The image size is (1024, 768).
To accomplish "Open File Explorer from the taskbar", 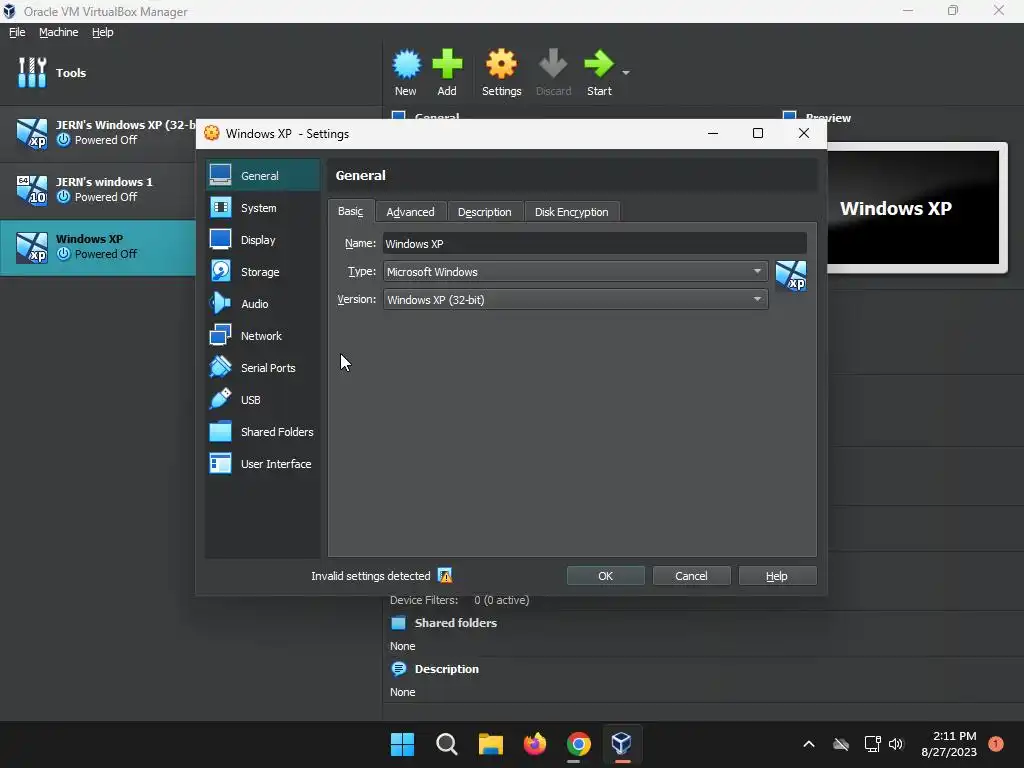I will point(490,744).
